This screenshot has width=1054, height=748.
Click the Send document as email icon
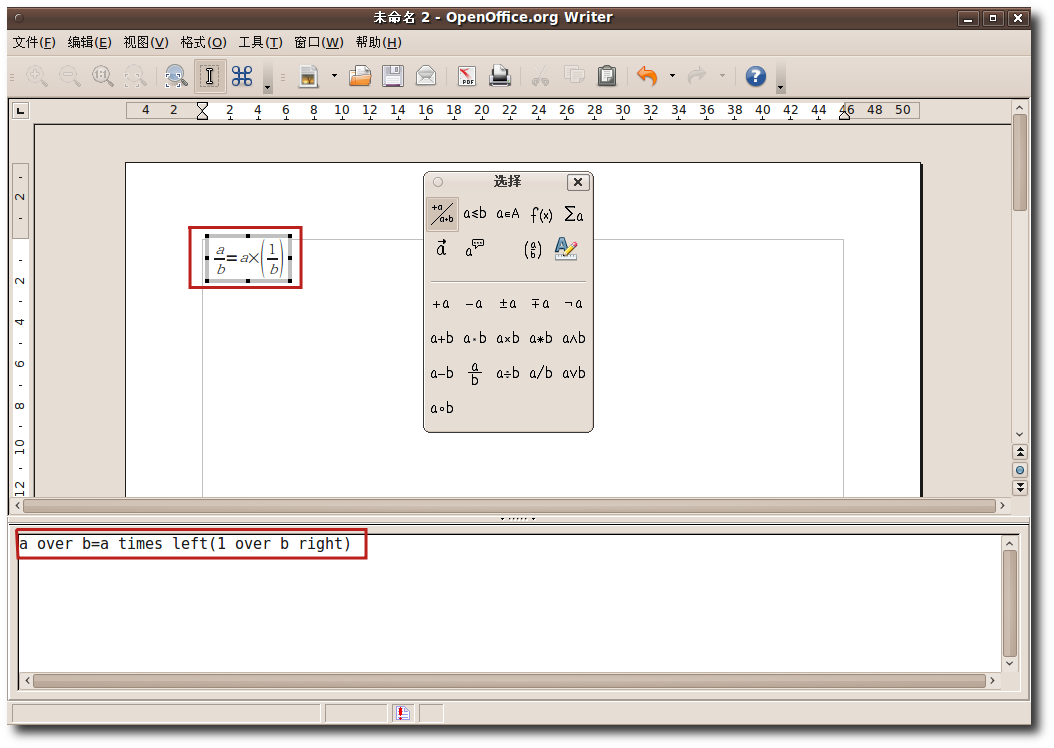[x=425, y=77]
